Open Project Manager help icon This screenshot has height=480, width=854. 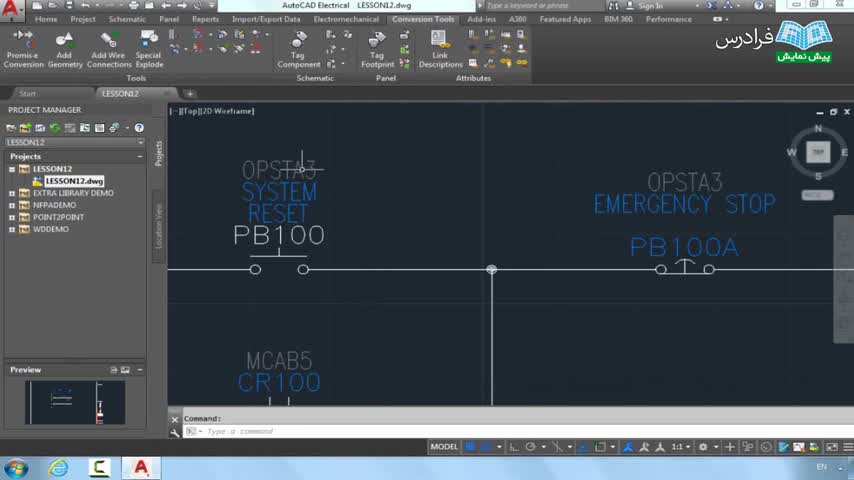pos(139,127)
